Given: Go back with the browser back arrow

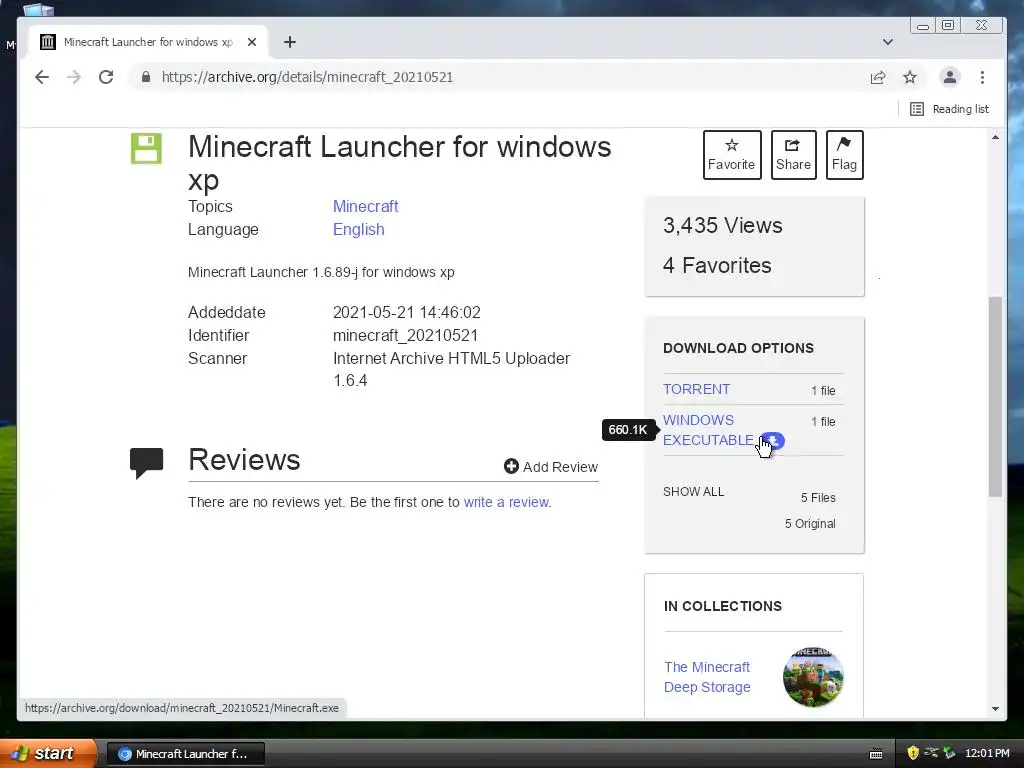Looking at the screenshot, I should (x=42, y=77).
